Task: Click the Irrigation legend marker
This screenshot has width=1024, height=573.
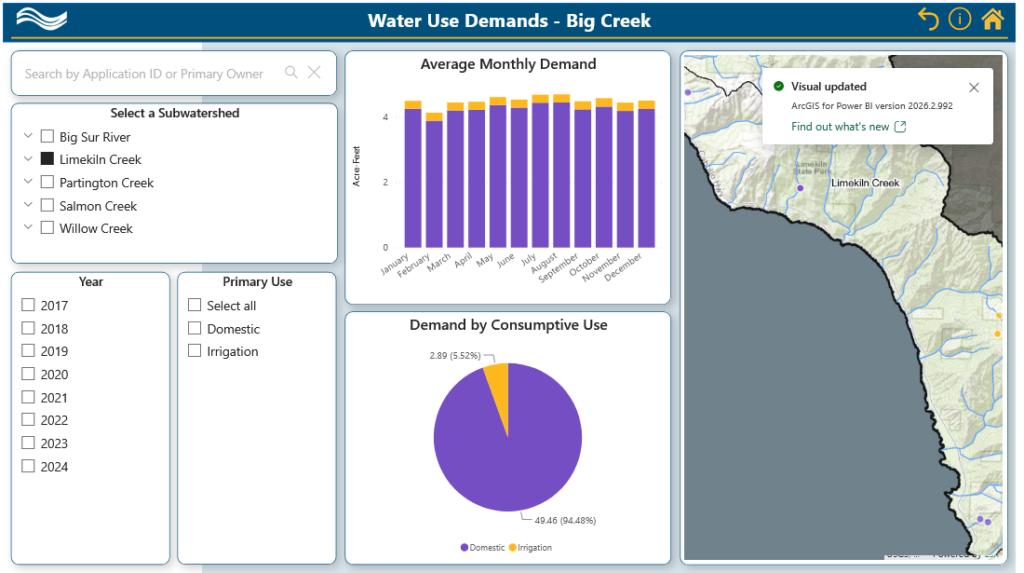Action: click(x=513, y=548)
